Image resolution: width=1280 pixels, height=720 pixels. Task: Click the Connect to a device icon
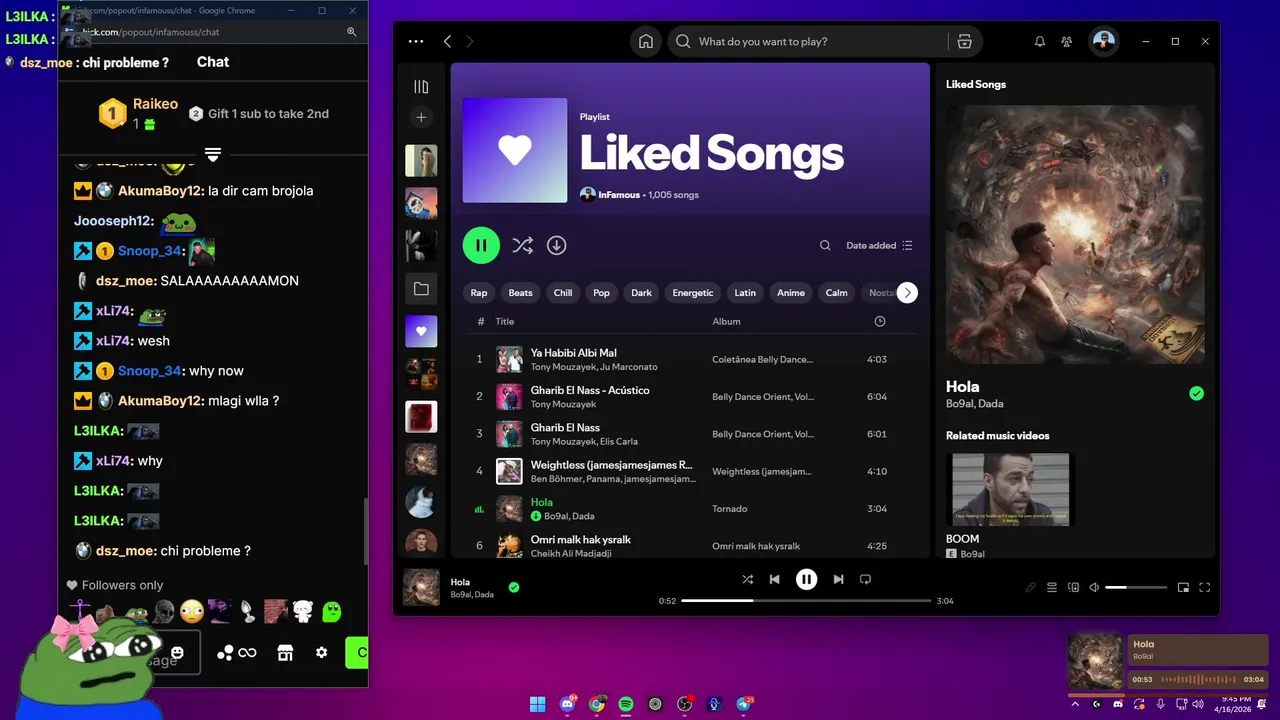1074,587
